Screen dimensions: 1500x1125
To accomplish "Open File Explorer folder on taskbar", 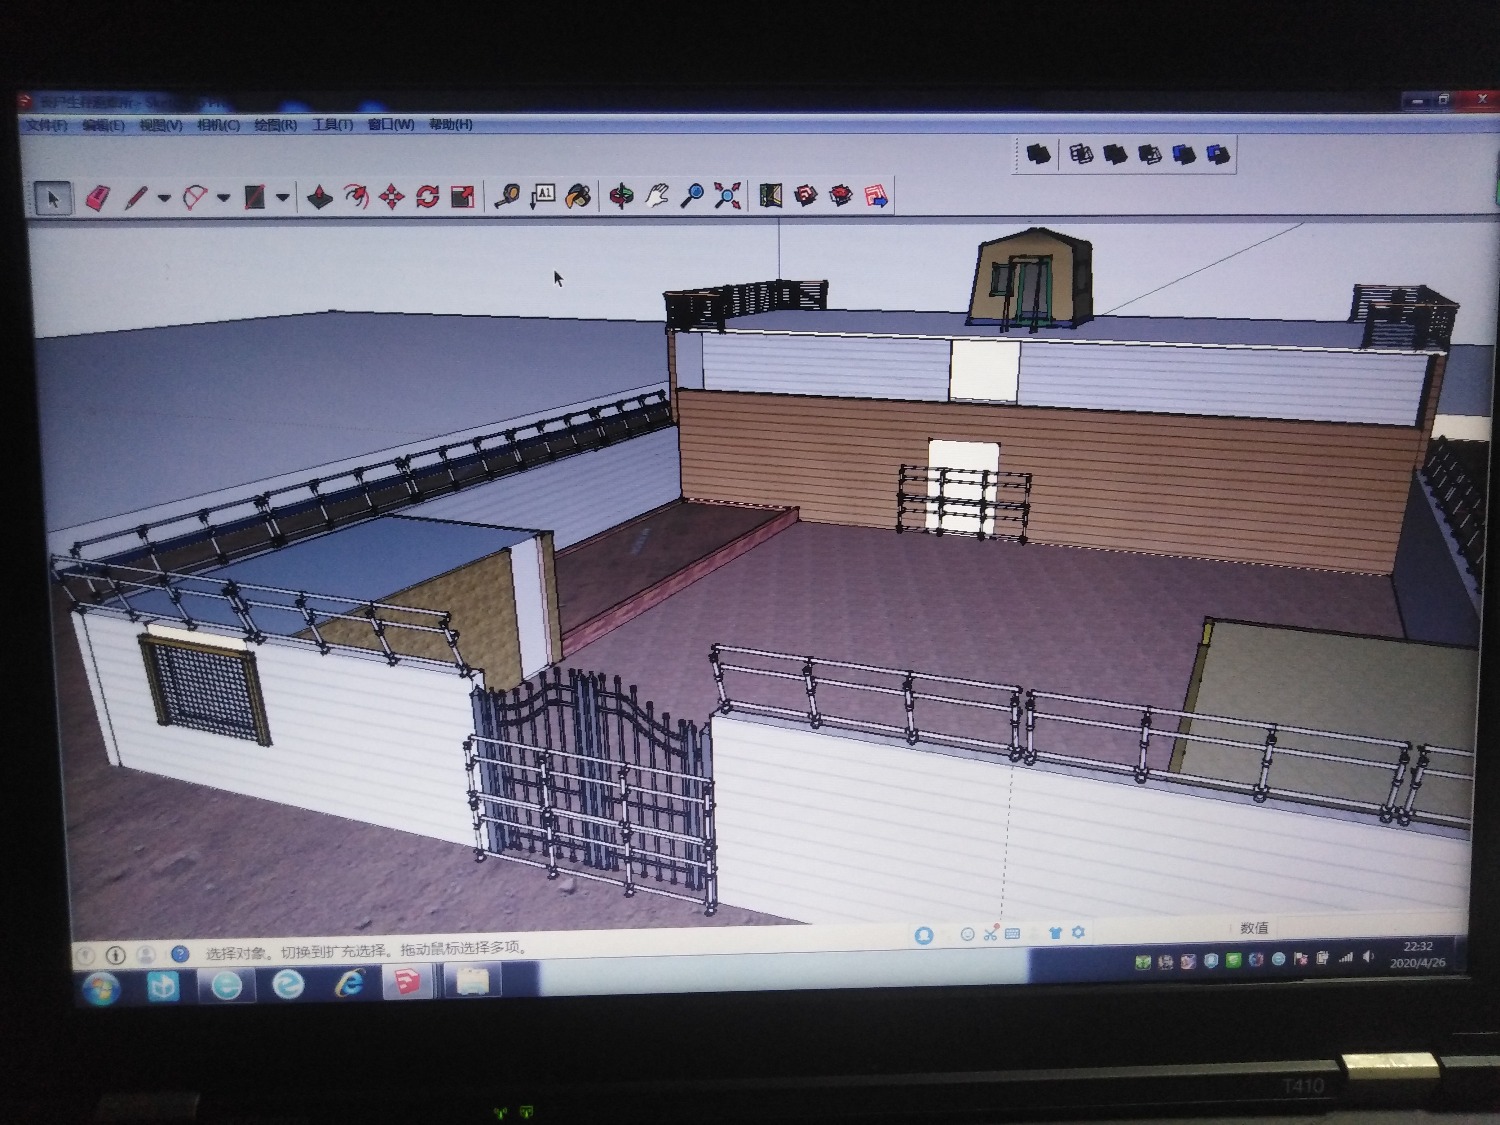I will [x=472, y=981].
